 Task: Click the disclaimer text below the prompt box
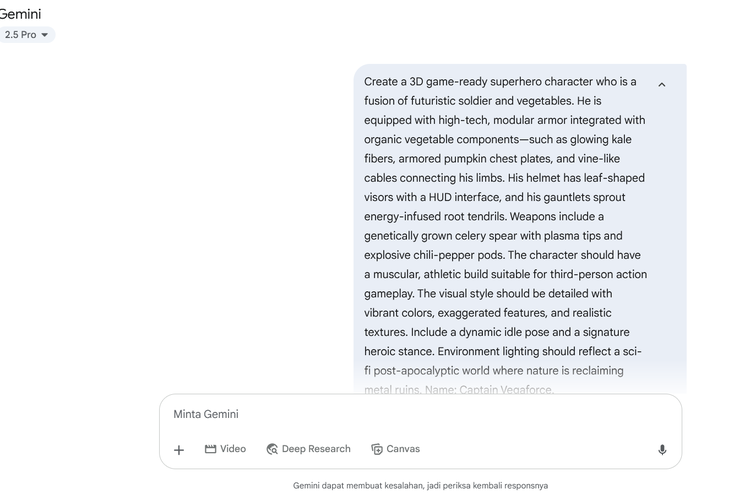420,486
